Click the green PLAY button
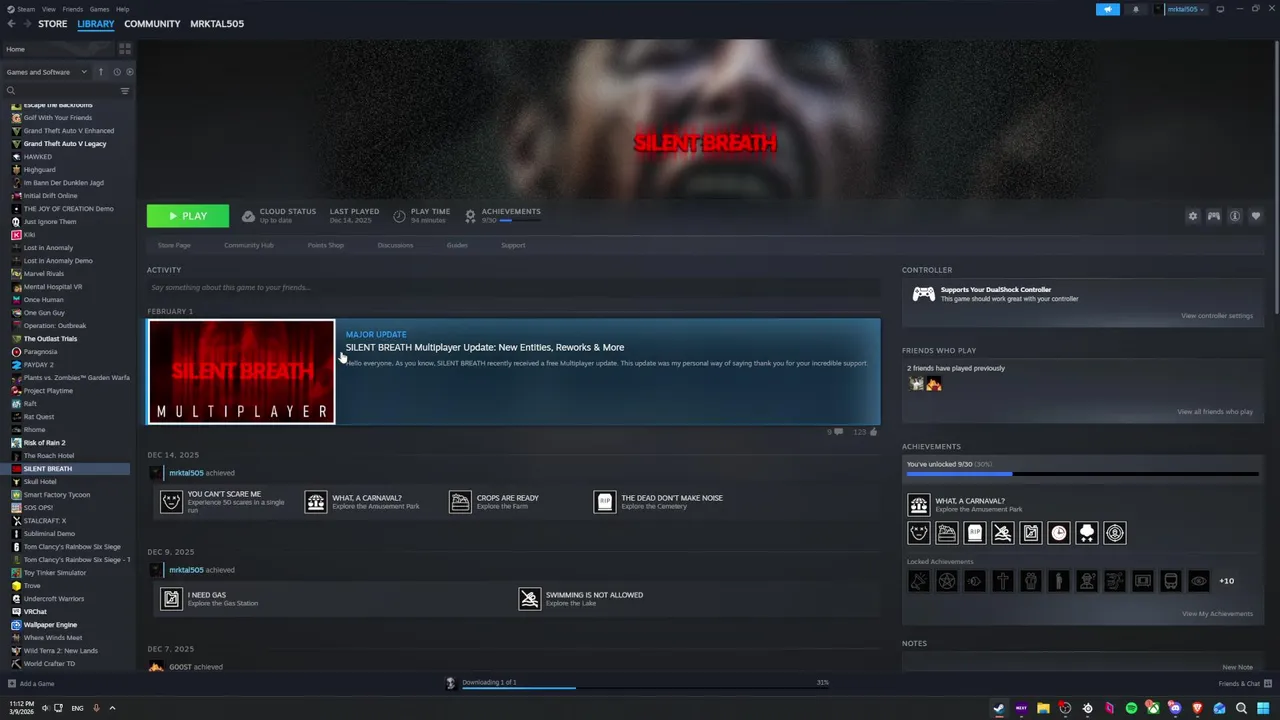The width and height of the screenshot is (1280, 720). (x=188, y=216)
